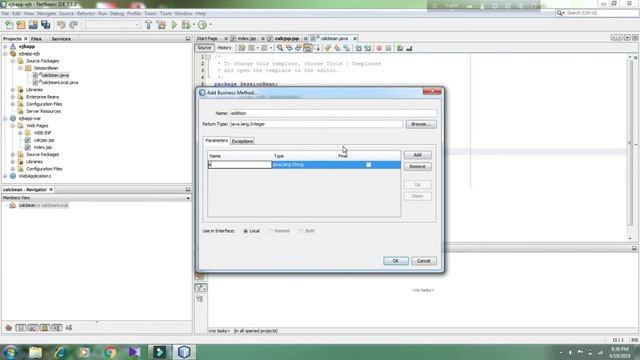Click the Last Edit editor toolbar icon

pyautogui.click(x=242, y=48)
